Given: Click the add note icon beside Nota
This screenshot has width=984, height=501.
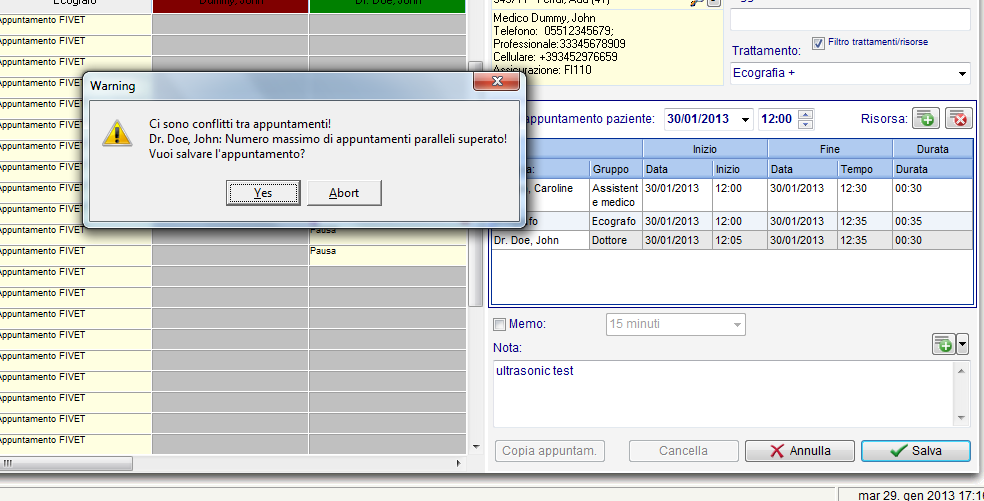Looking at the screenshot, I should pos(943,344).
